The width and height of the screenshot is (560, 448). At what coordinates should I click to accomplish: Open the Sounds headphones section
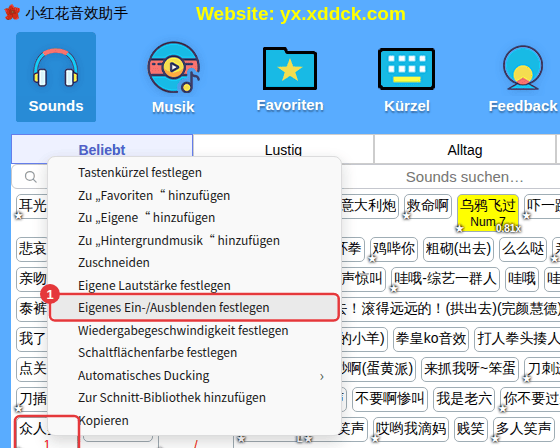click(x=56, y=77)
